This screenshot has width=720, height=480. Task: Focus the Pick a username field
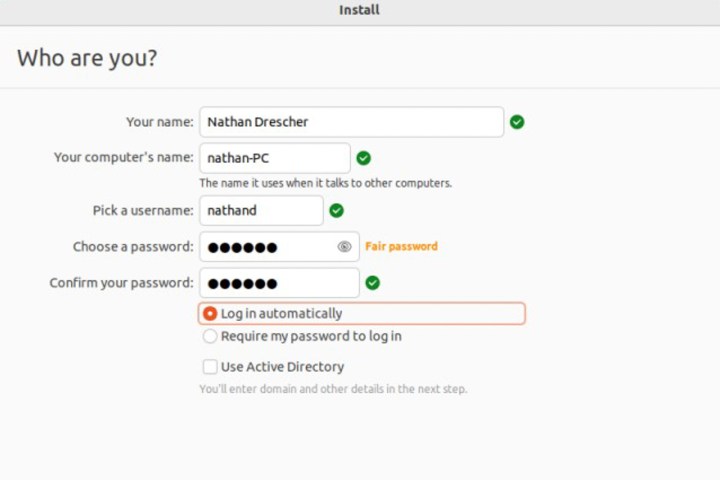[x=261, y=210]
